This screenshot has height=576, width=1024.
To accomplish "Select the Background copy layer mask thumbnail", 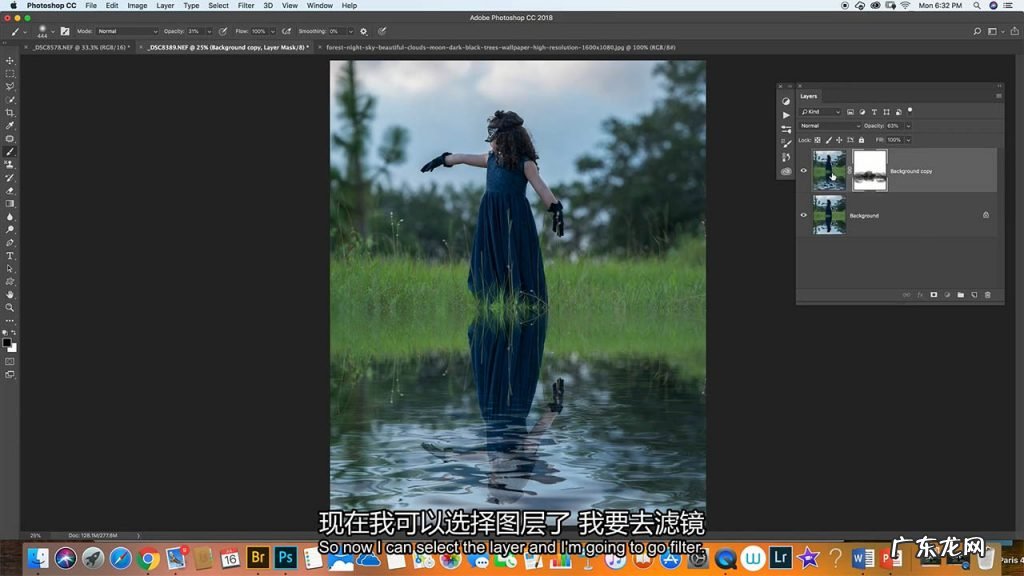I will 870,171.
